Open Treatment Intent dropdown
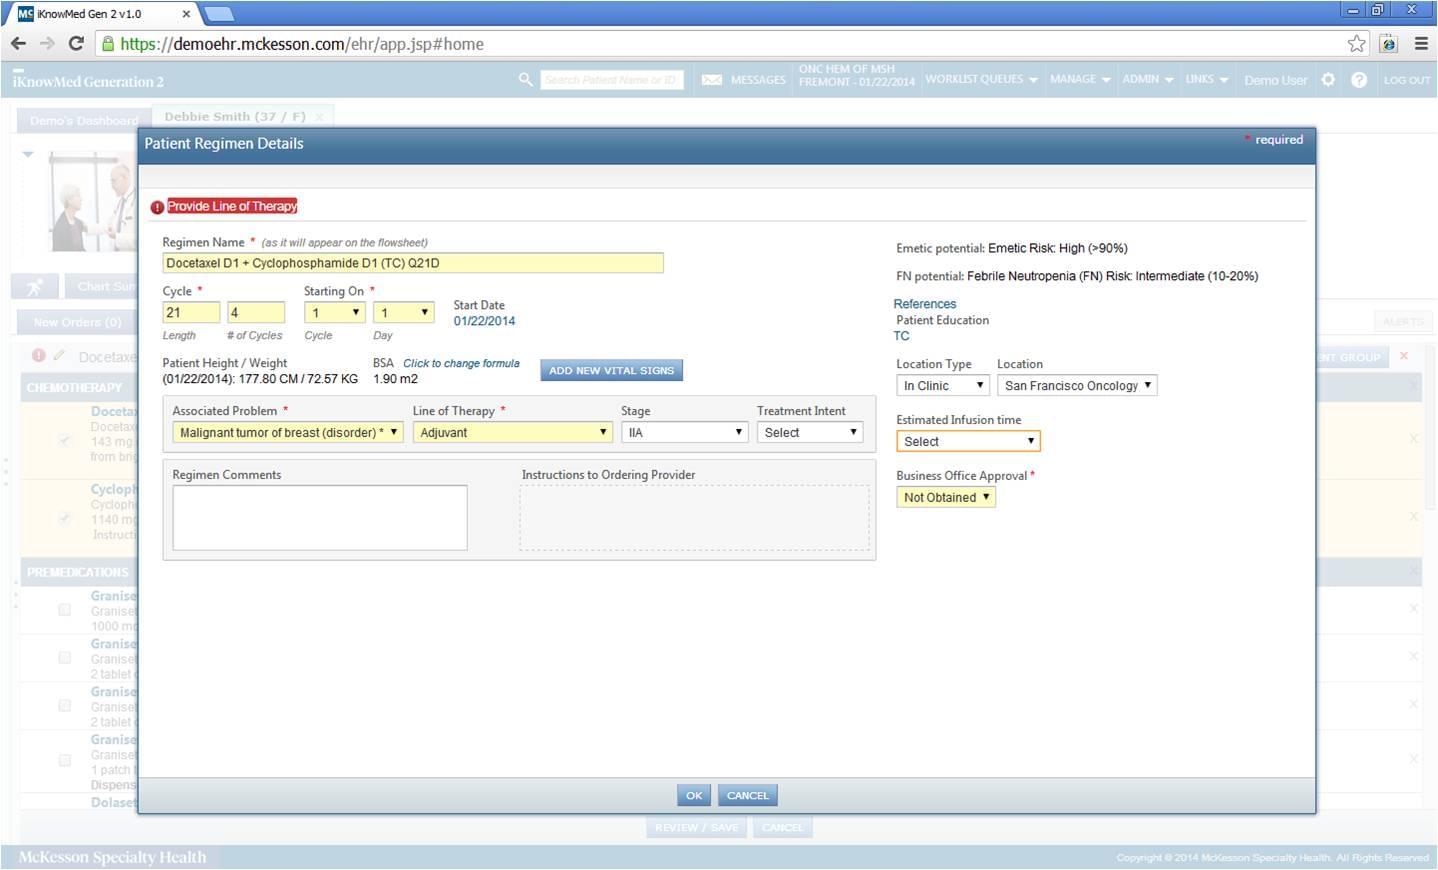The width and height of the screenshot is (1438, 870). click(x=810, y=433)
